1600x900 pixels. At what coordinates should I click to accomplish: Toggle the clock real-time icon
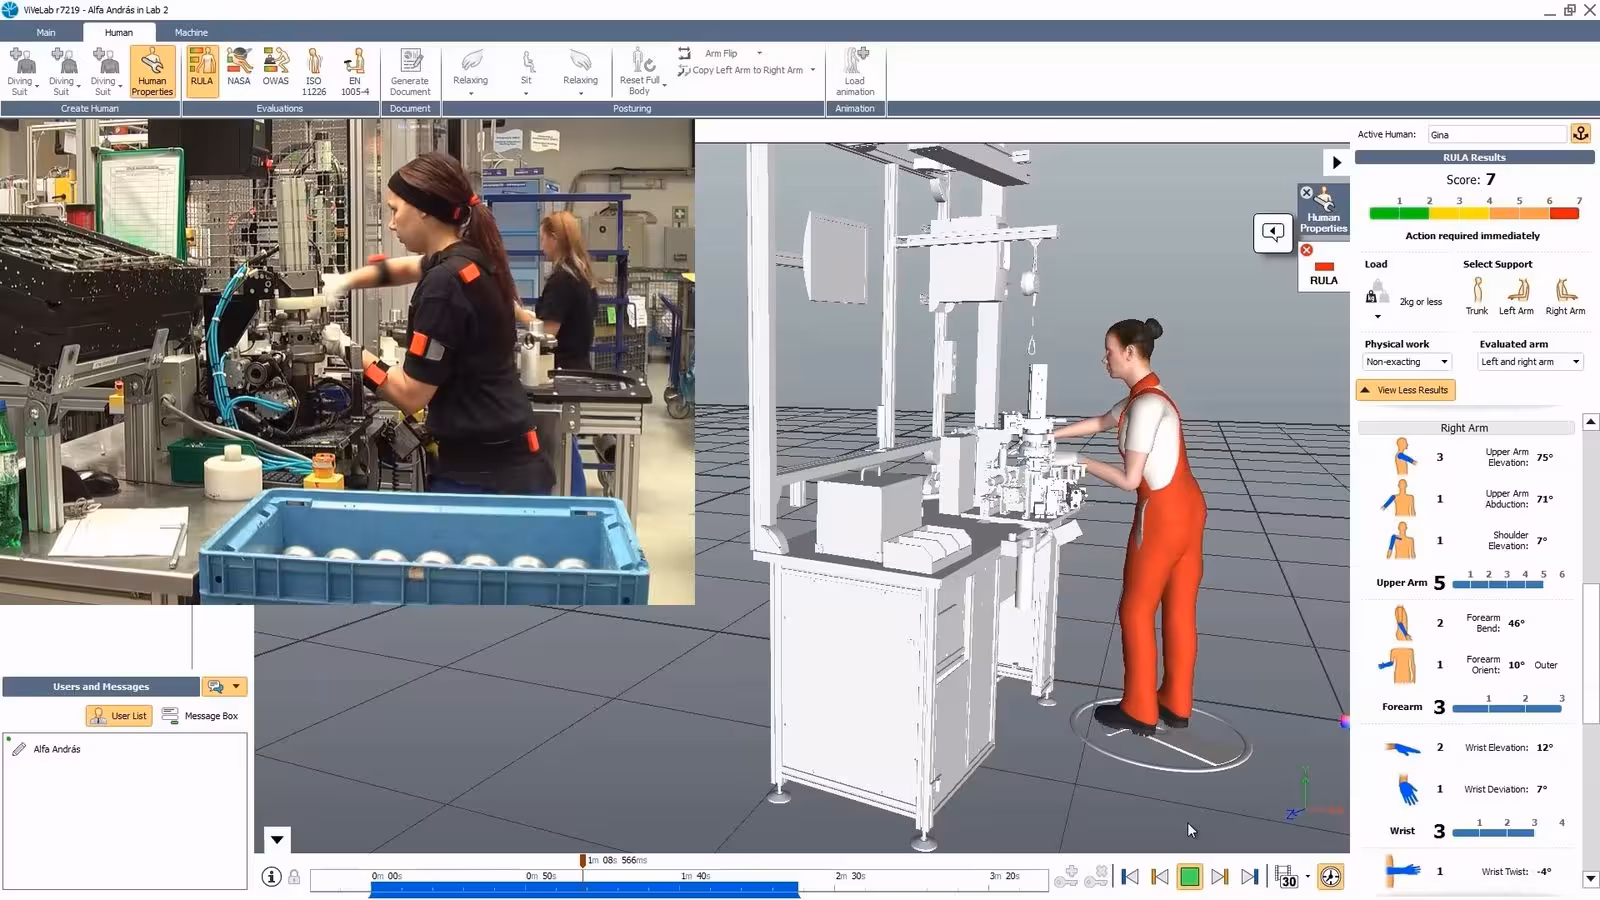pos(1331,877)
